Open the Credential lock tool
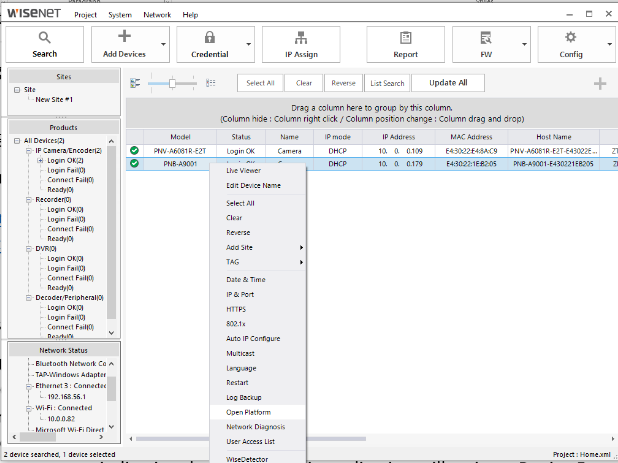The width and height of the screenshot is (618, 463). tap(210, 44)
